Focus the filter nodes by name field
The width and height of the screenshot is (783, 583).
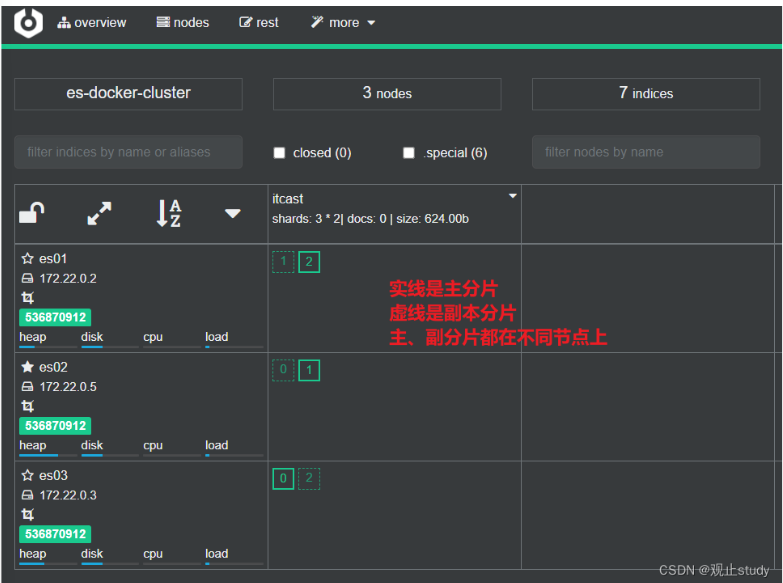(x=646, y=152)
